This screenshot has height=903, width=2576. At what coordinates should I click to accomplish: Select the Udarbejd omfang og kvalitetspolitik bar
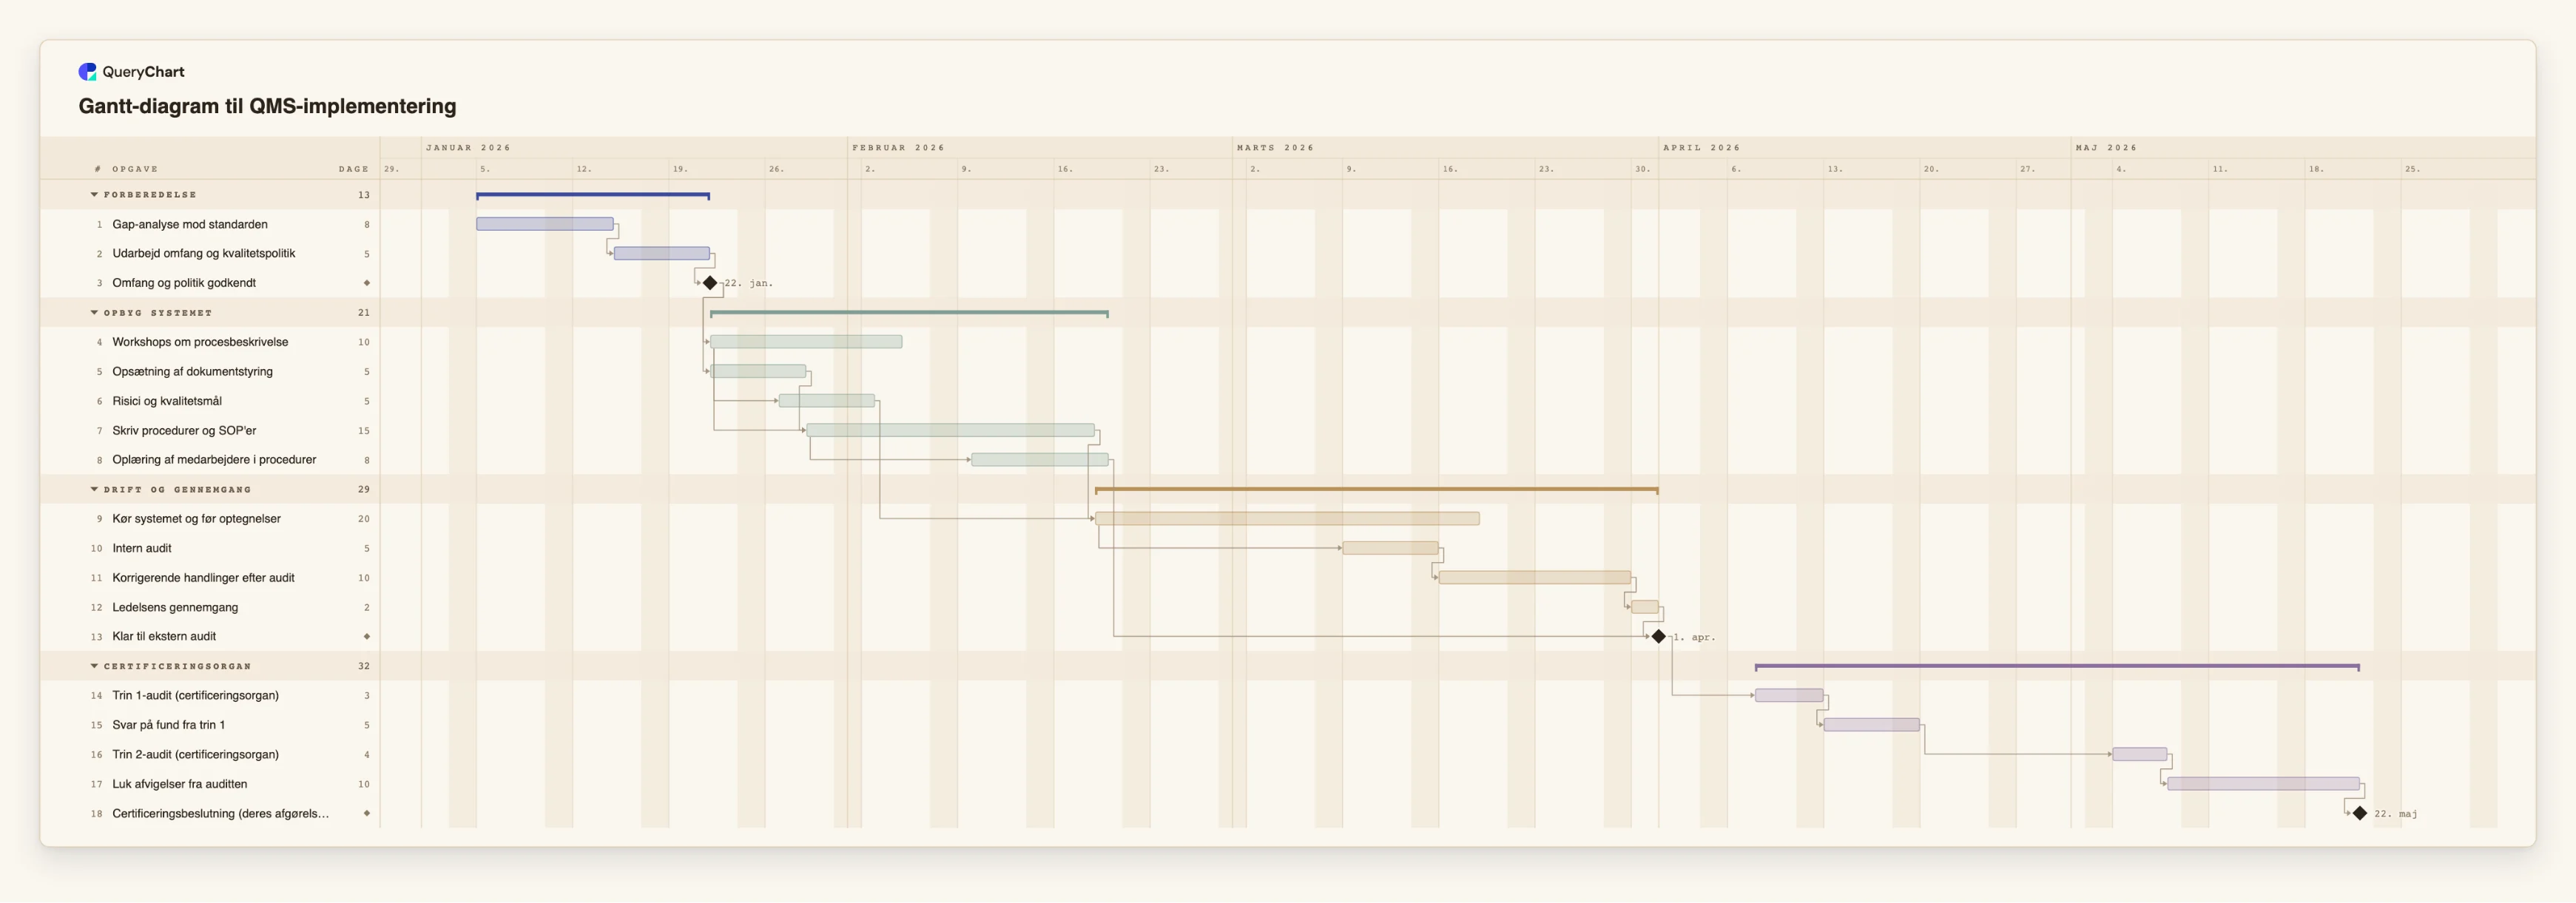tap(662, 253)
